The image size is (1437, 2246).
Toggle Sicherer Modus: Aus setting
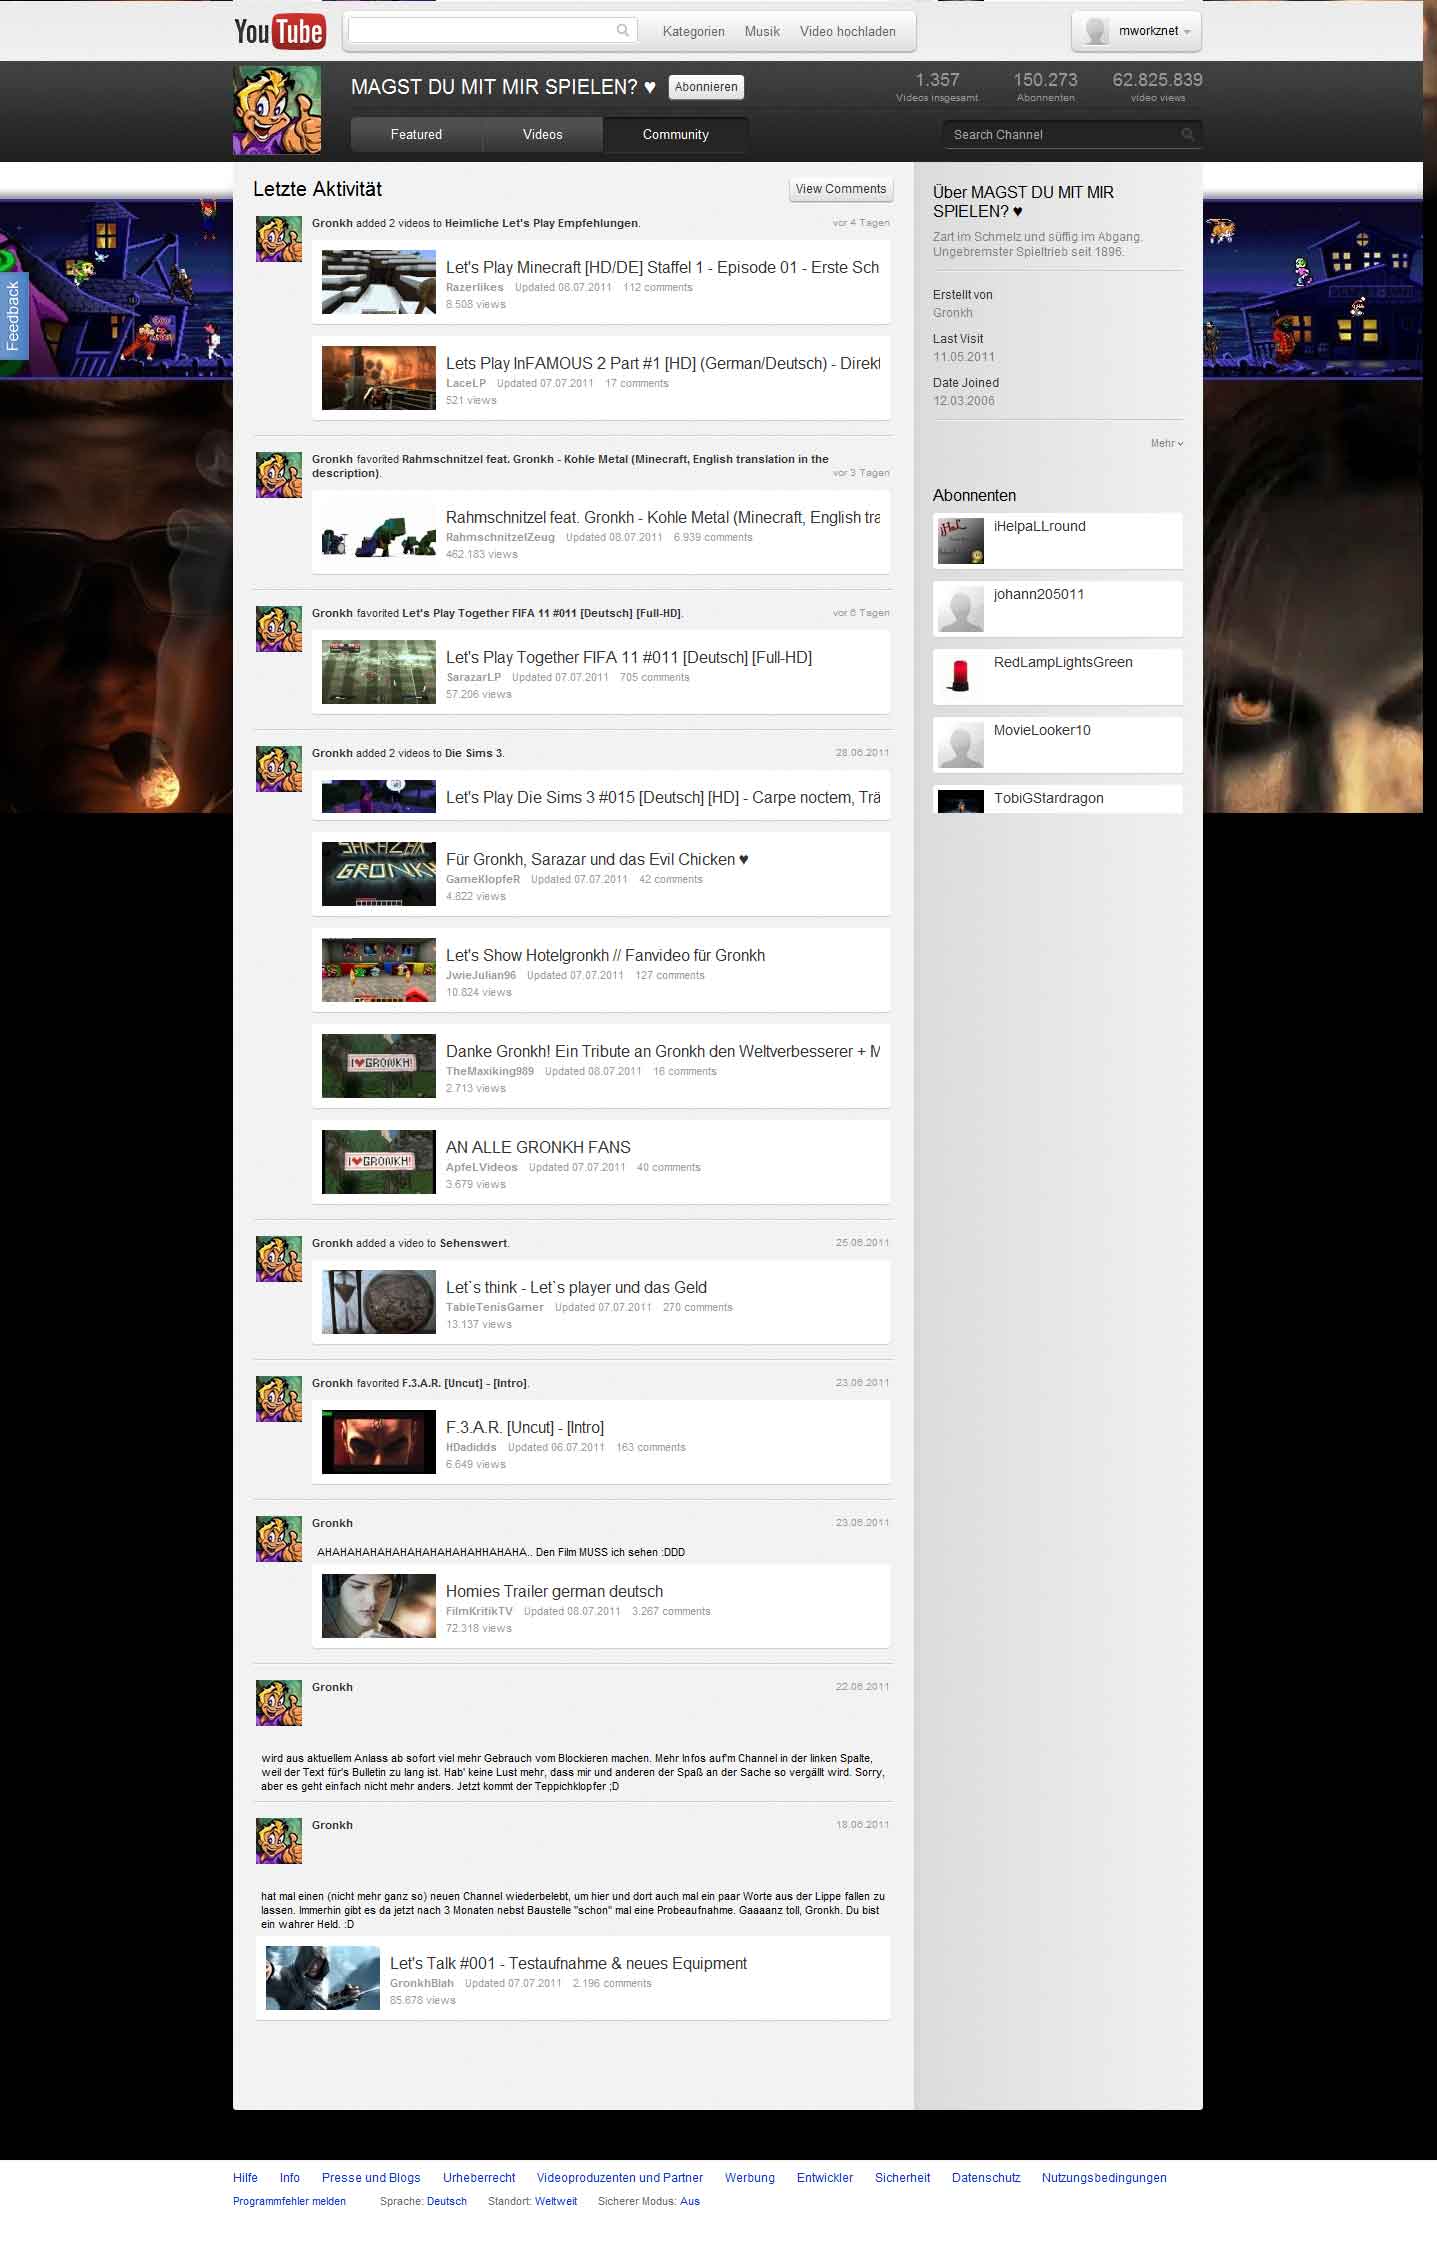689,2201
